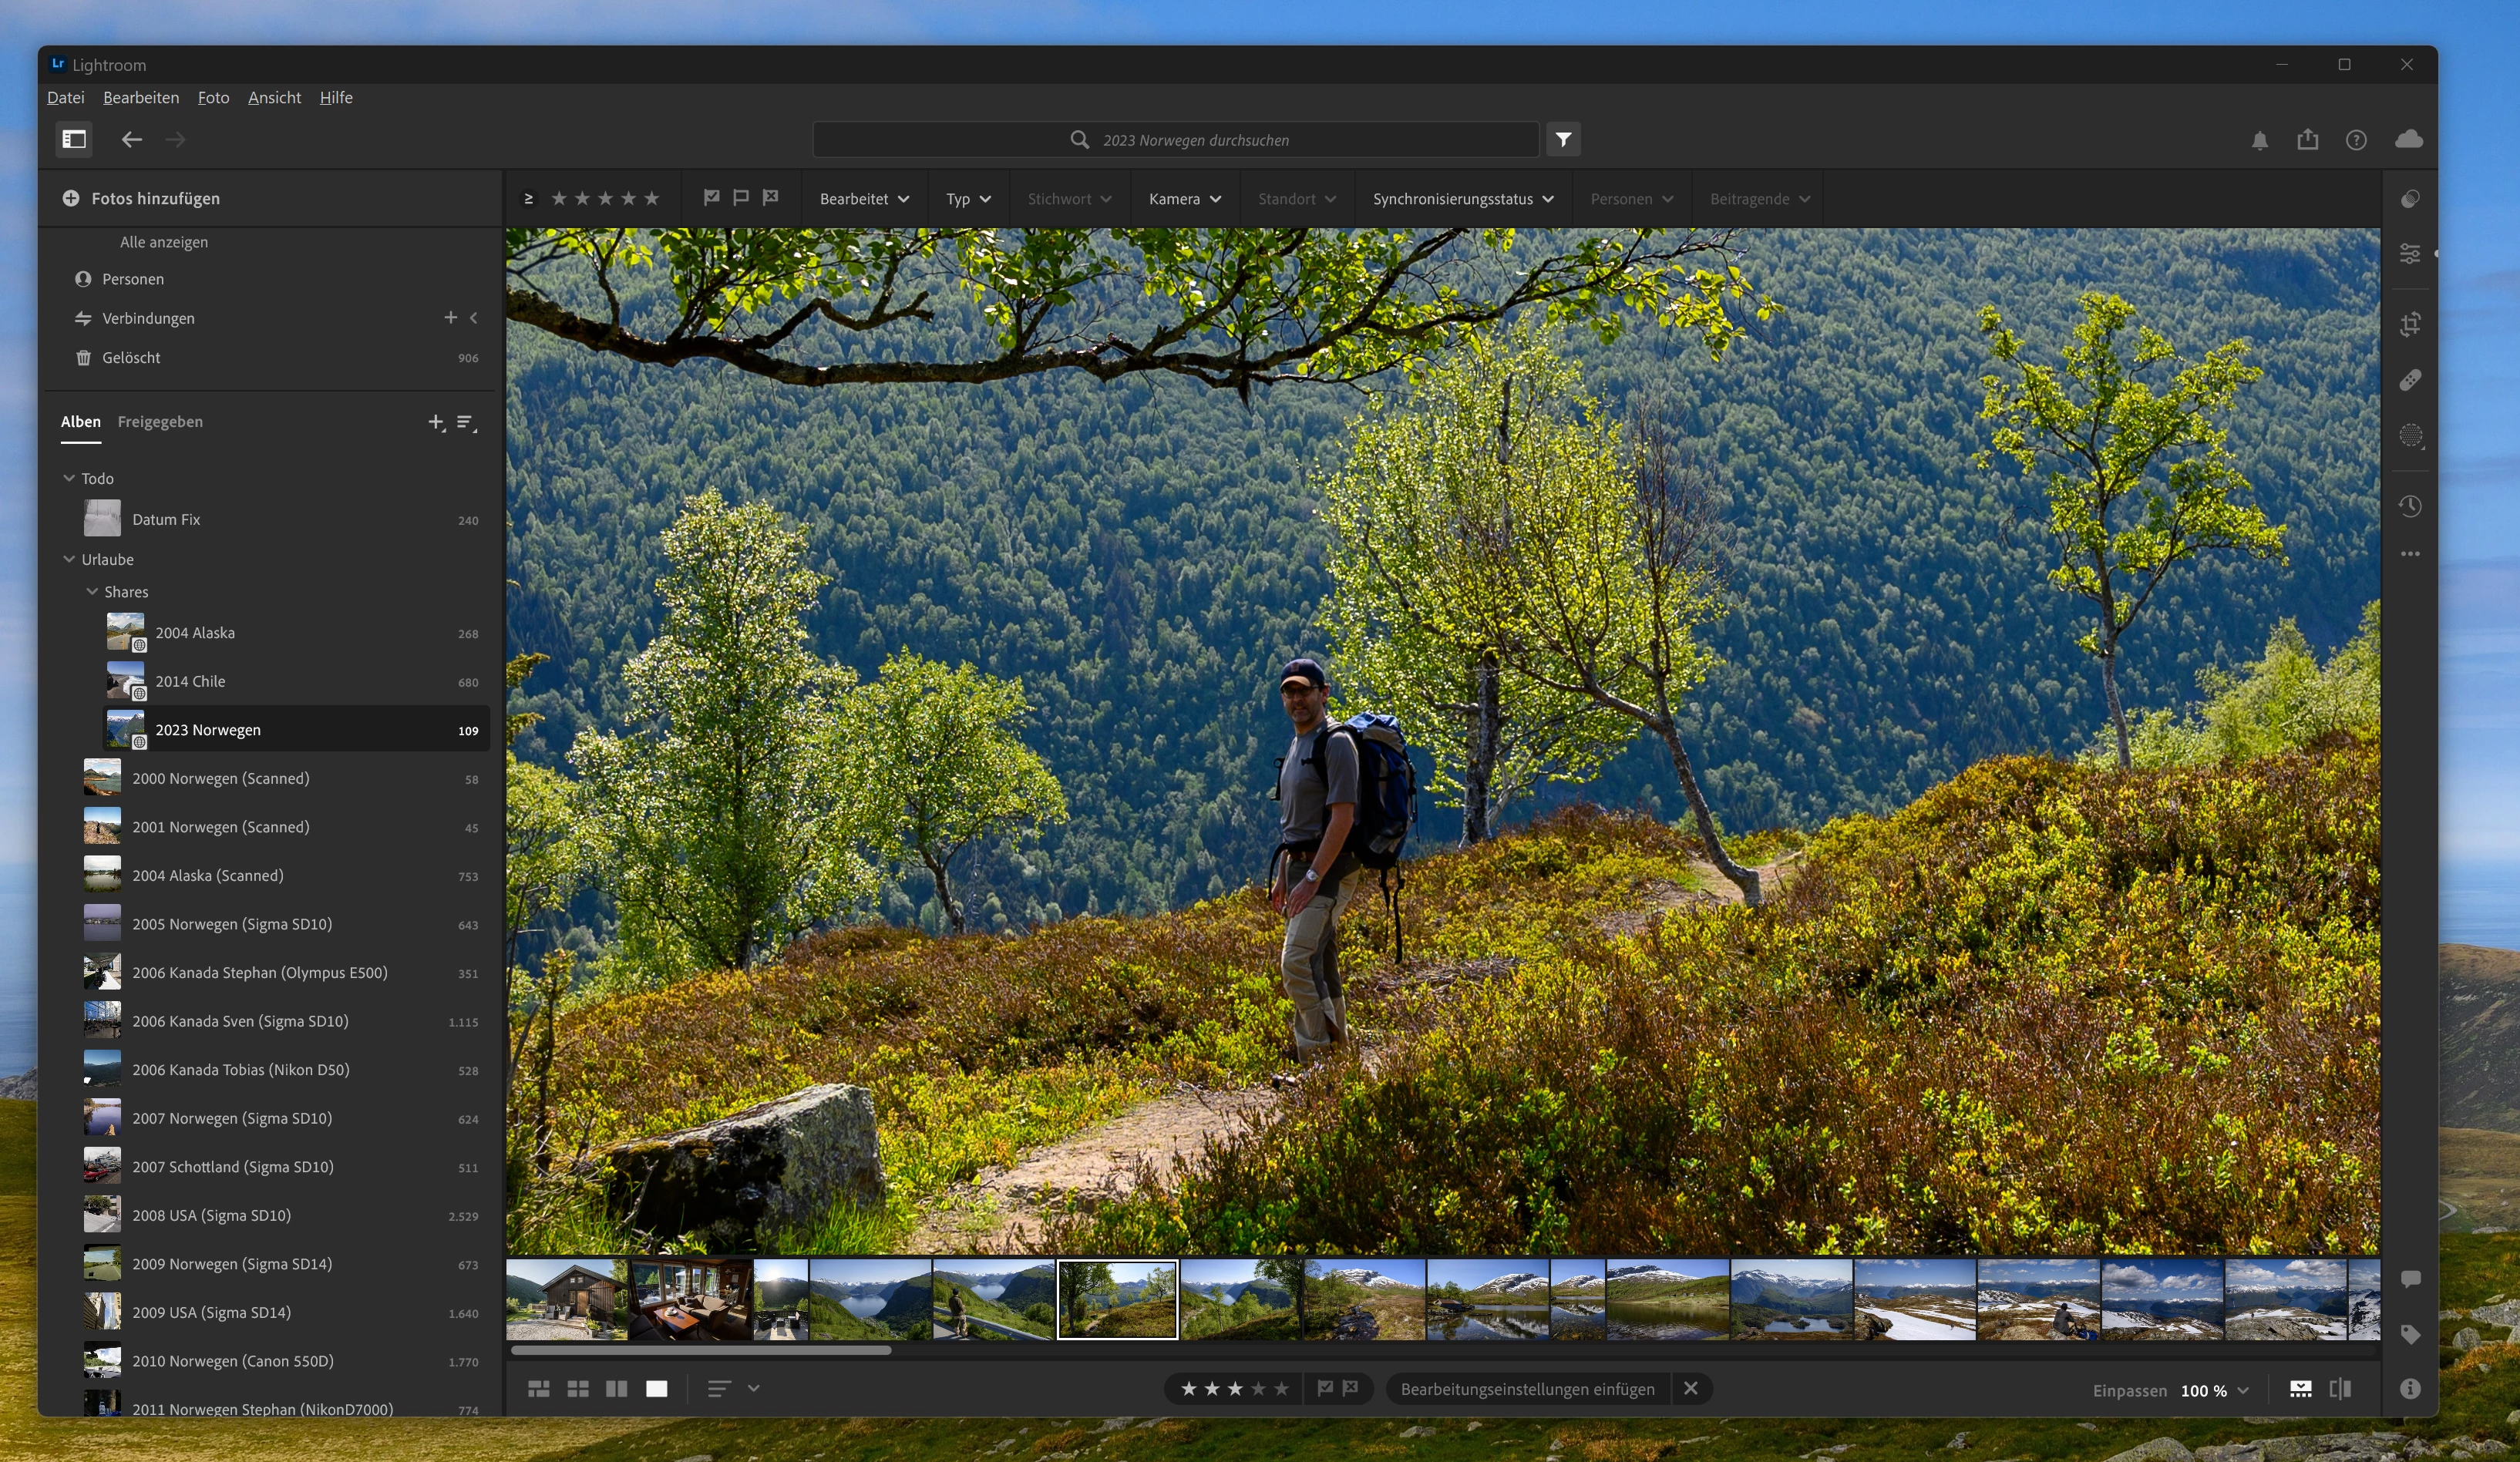Open the Kamera filter dropdown

point(1184,199)
